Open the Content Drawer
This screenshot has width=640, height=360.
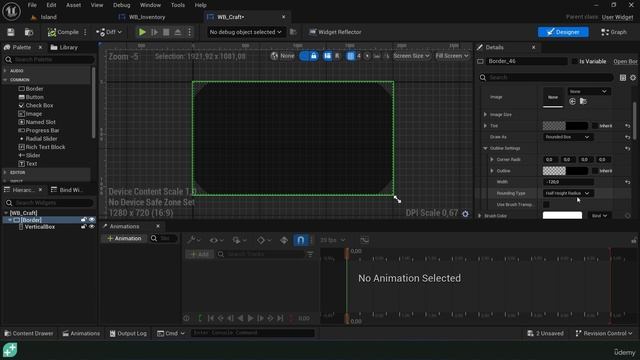pyautogui.click(x=29, y=333)
